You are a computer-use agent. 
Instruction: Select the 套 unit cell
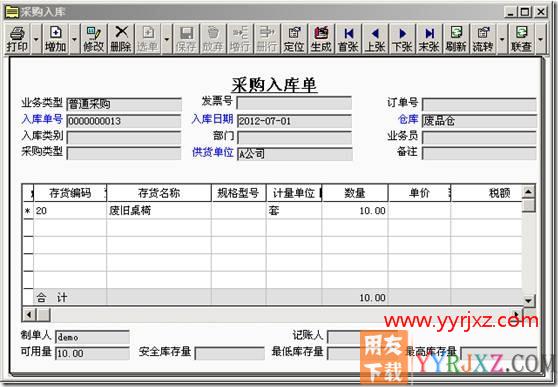click(294, 211)
